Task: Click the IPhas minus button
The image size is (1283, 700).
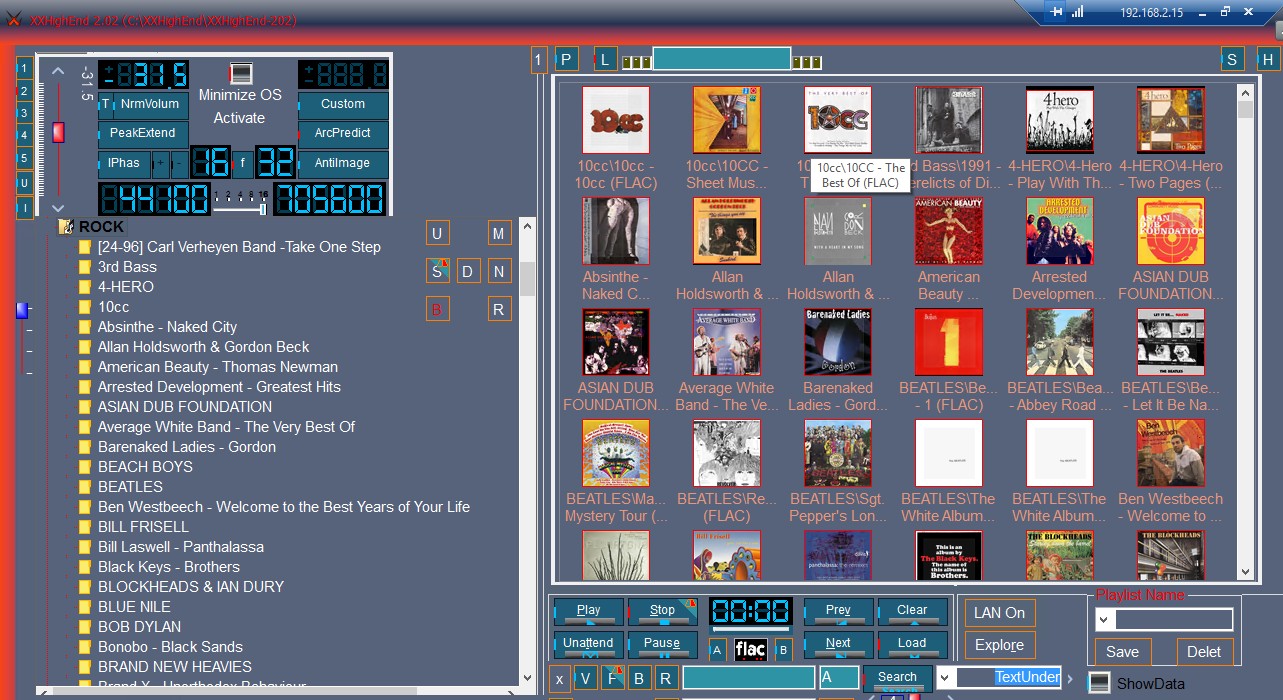Action: pos(178,163)
